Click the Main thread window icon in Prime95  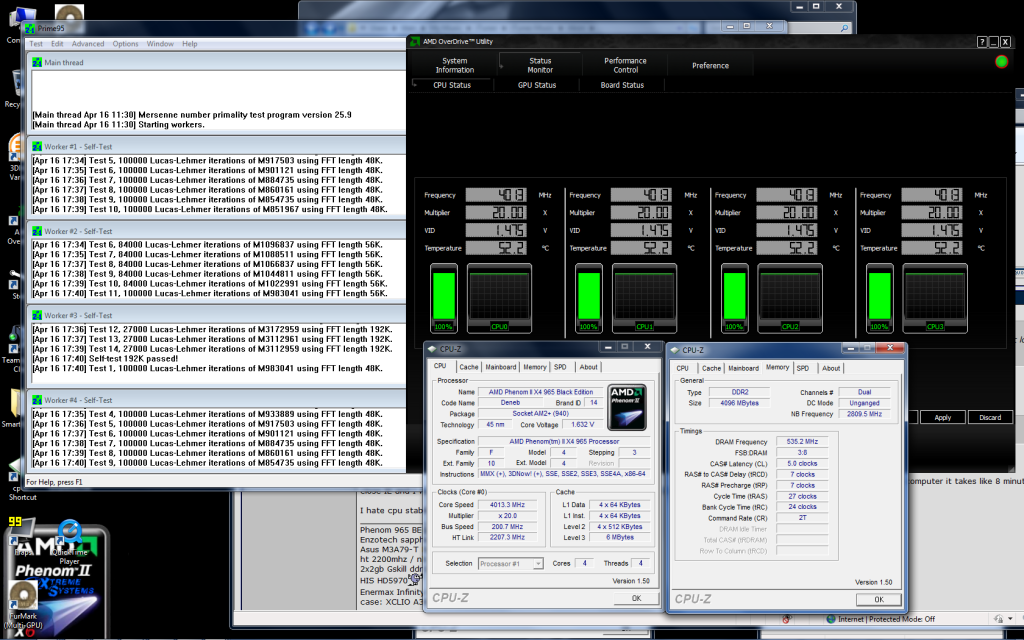click(37, 62)
